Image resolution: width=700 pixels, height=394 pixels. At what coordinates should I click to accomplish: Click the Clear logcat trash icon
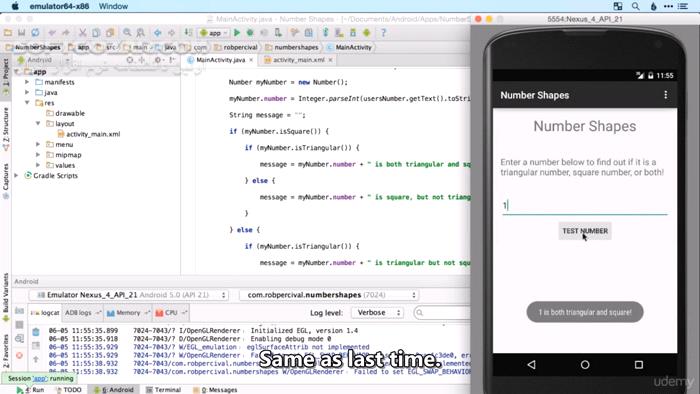(x=36, y=332)
